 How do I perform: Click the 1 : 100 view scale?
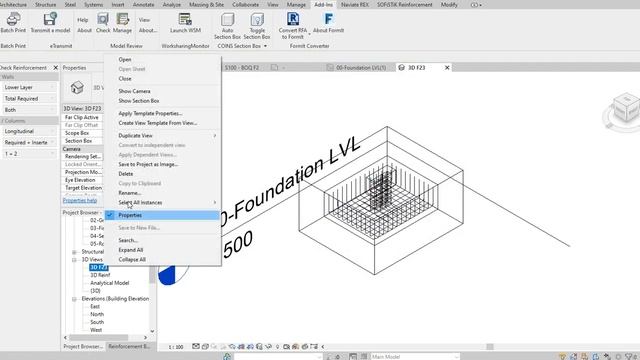point(176,347)
